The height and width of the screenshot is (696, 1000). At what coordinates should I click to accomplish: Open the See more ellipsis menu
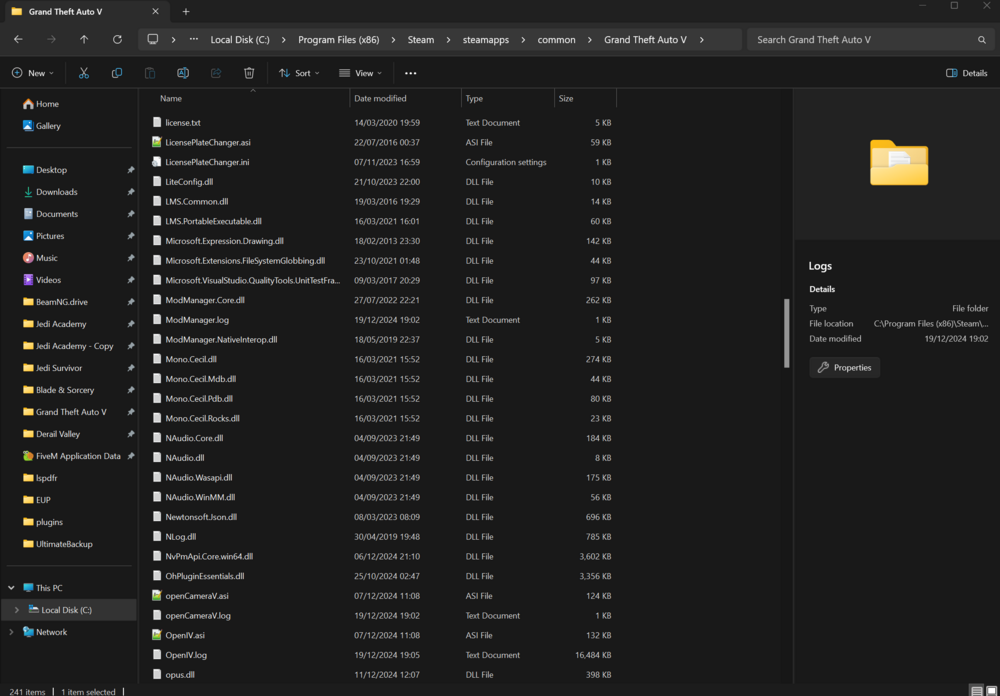(x=408, y=72)
